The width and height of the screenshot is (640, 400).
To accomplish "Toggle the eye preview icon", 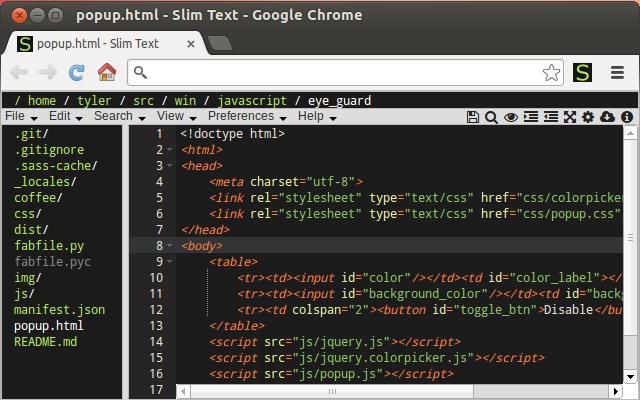I will (x=511, y=118).
